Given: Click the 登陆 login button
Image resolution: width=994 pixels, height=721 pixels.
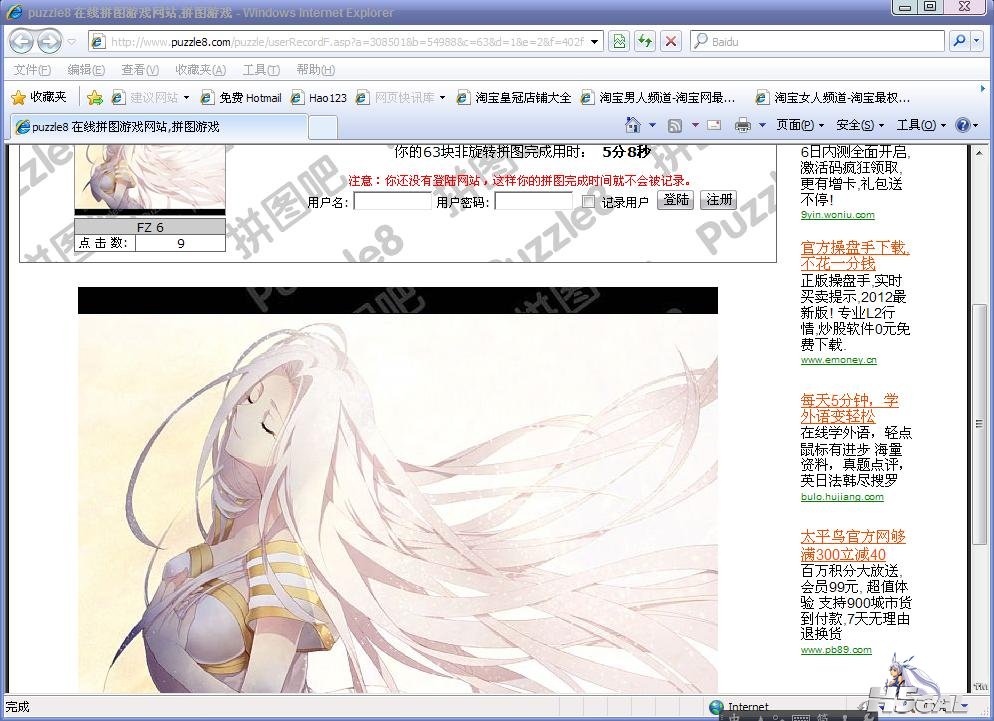Looking at the screenshot, I should pos(675,200).
